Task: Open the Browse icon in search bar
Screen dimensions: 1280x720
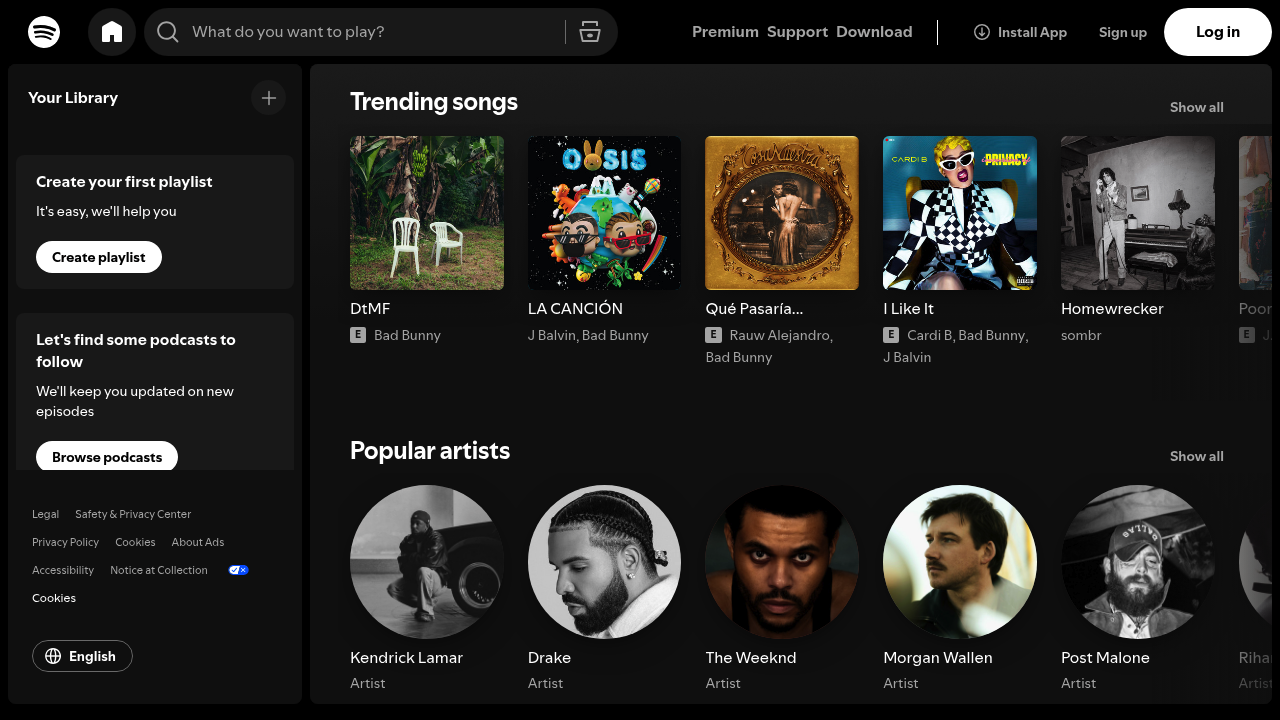Action: point(590,32)
